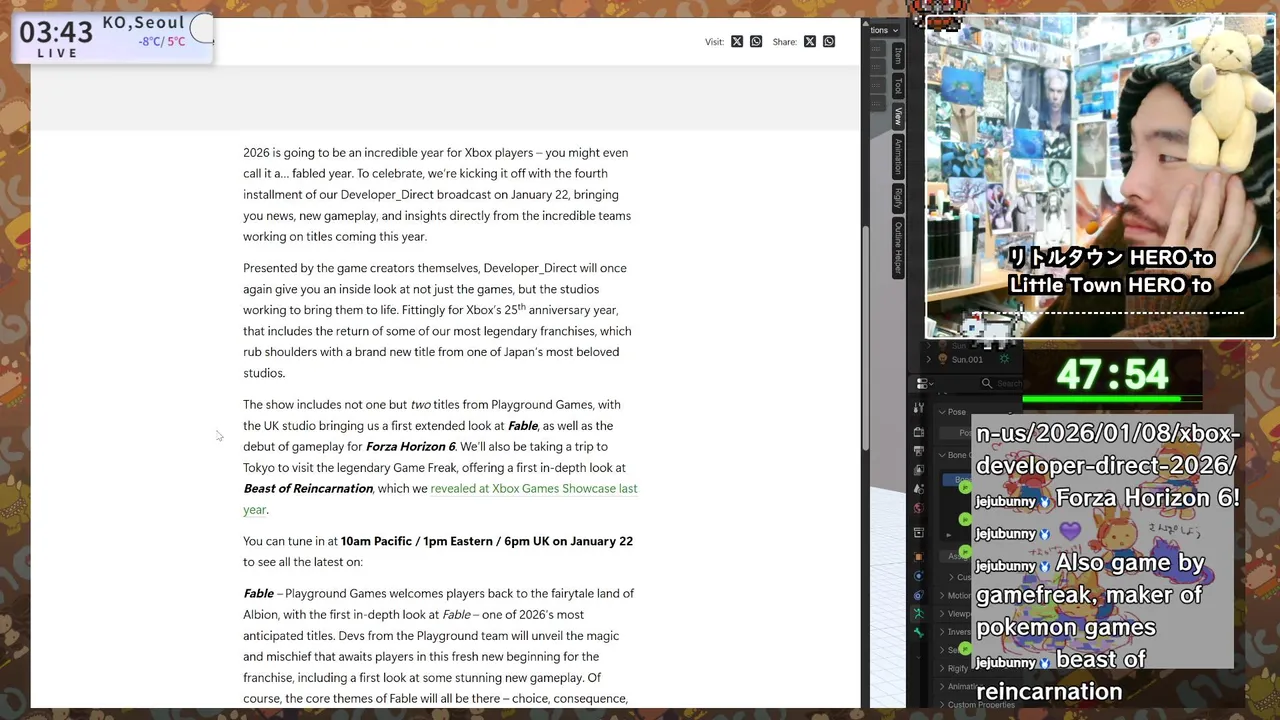Open the Visit X (Twitter) icon

[x=737, y=41]
